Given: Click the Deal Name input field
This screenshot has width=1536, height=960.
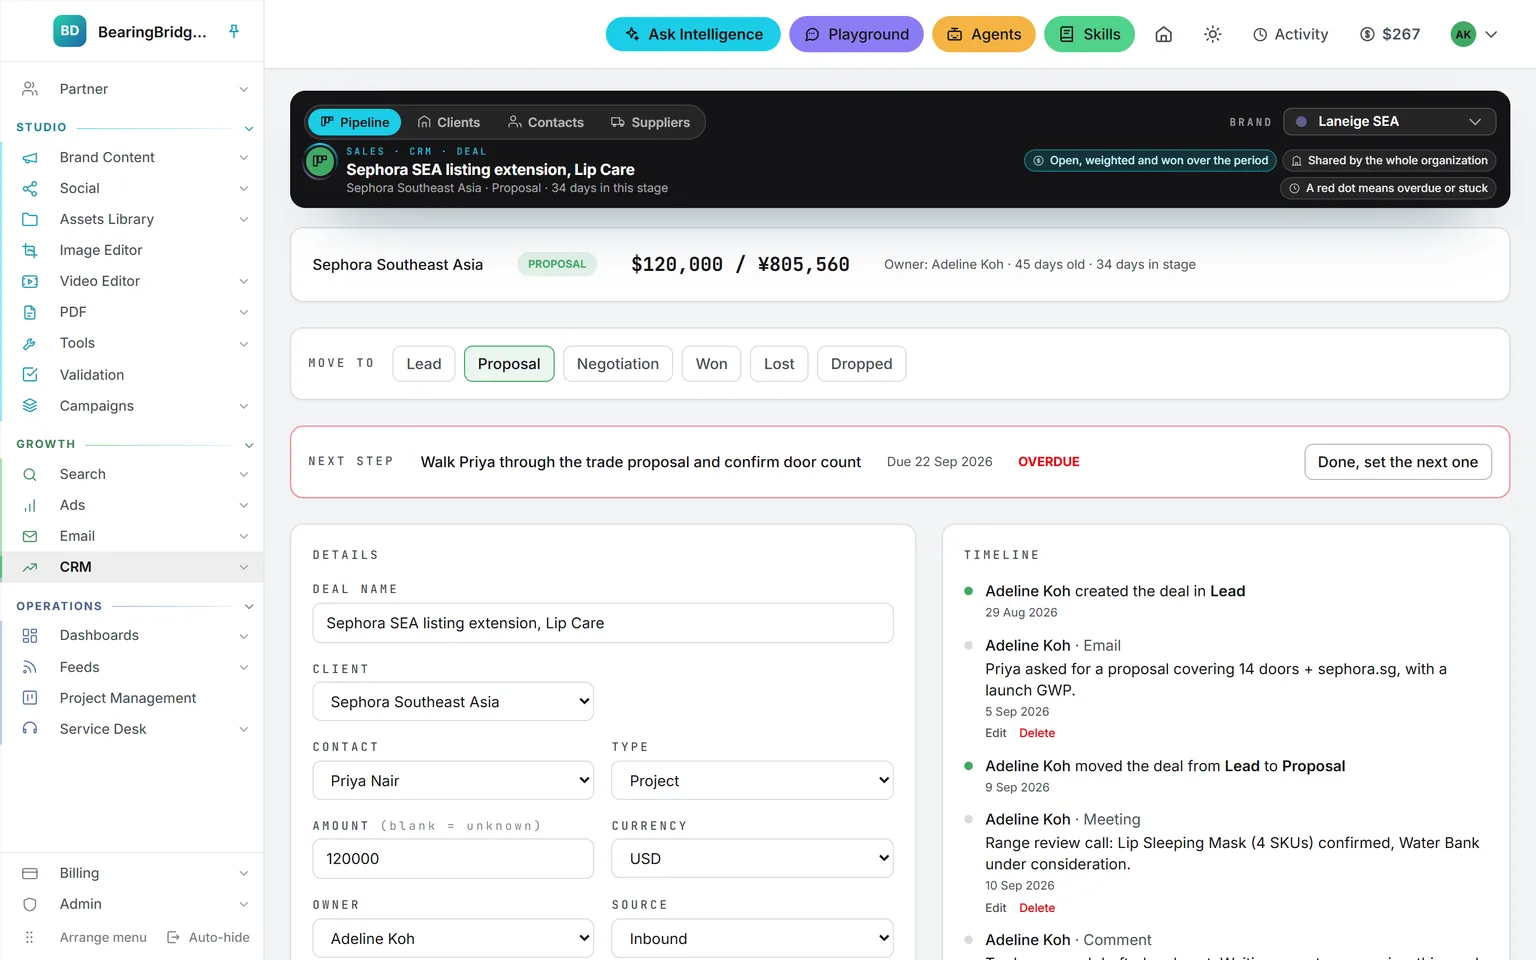Looking at the screenshot, I should point(603,623).
